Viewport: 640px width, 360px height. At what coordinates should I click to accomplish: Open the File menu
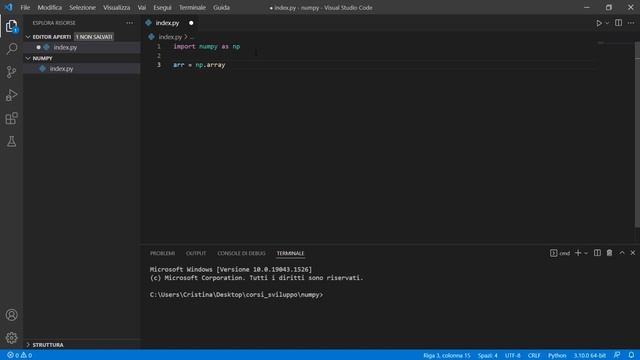coord(25,7)
